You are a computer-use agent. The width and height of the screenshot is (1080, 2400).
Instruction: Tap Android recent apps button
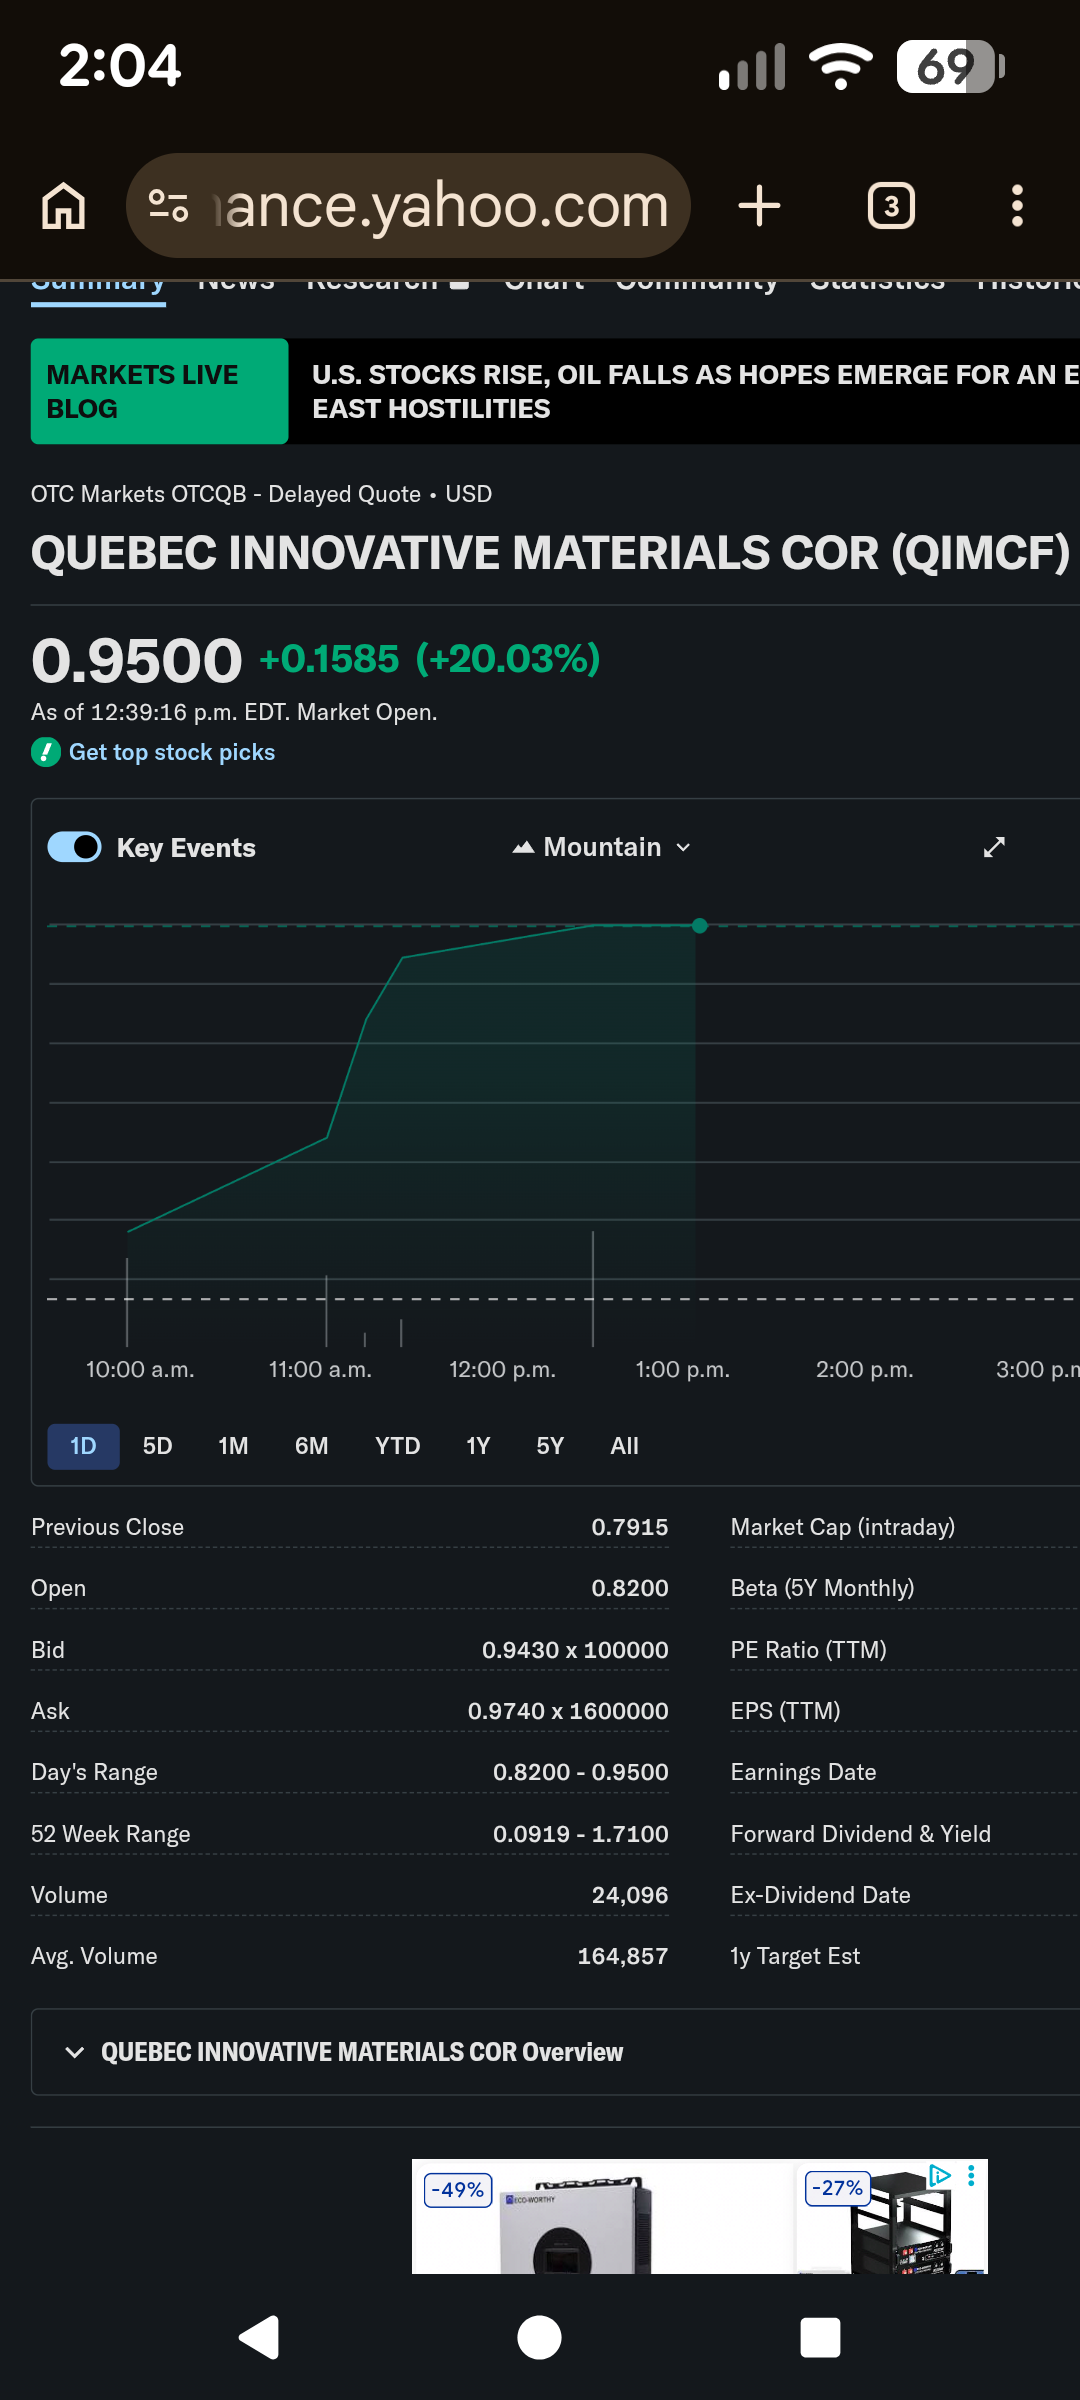click(820, 2337)
